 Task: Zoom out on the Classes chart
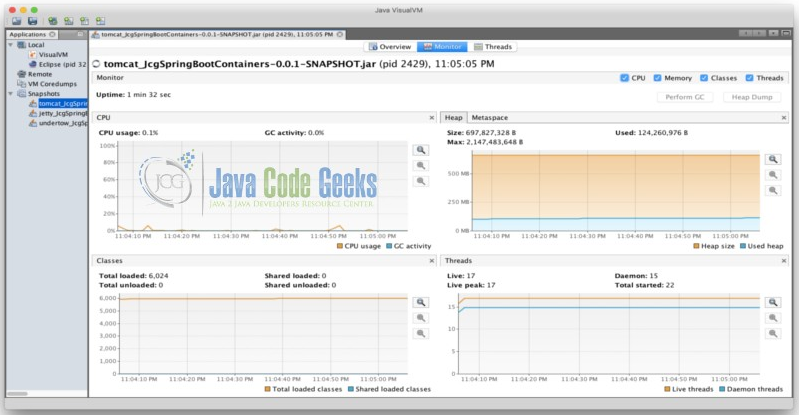click(421, 318)
